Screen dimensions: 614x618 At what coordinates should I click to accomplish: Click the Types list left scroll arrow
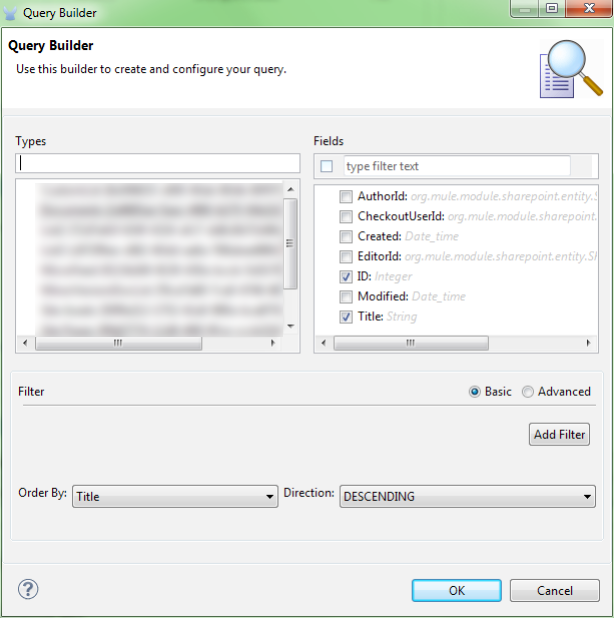25,343
